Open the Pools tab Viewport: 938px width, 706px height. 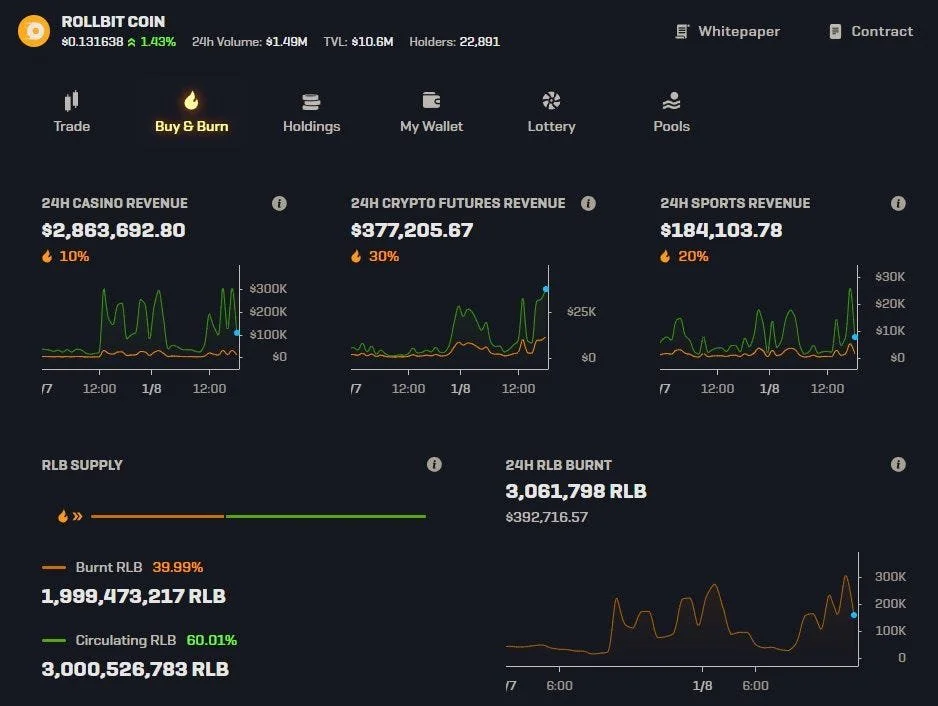(x=671, y=112)
